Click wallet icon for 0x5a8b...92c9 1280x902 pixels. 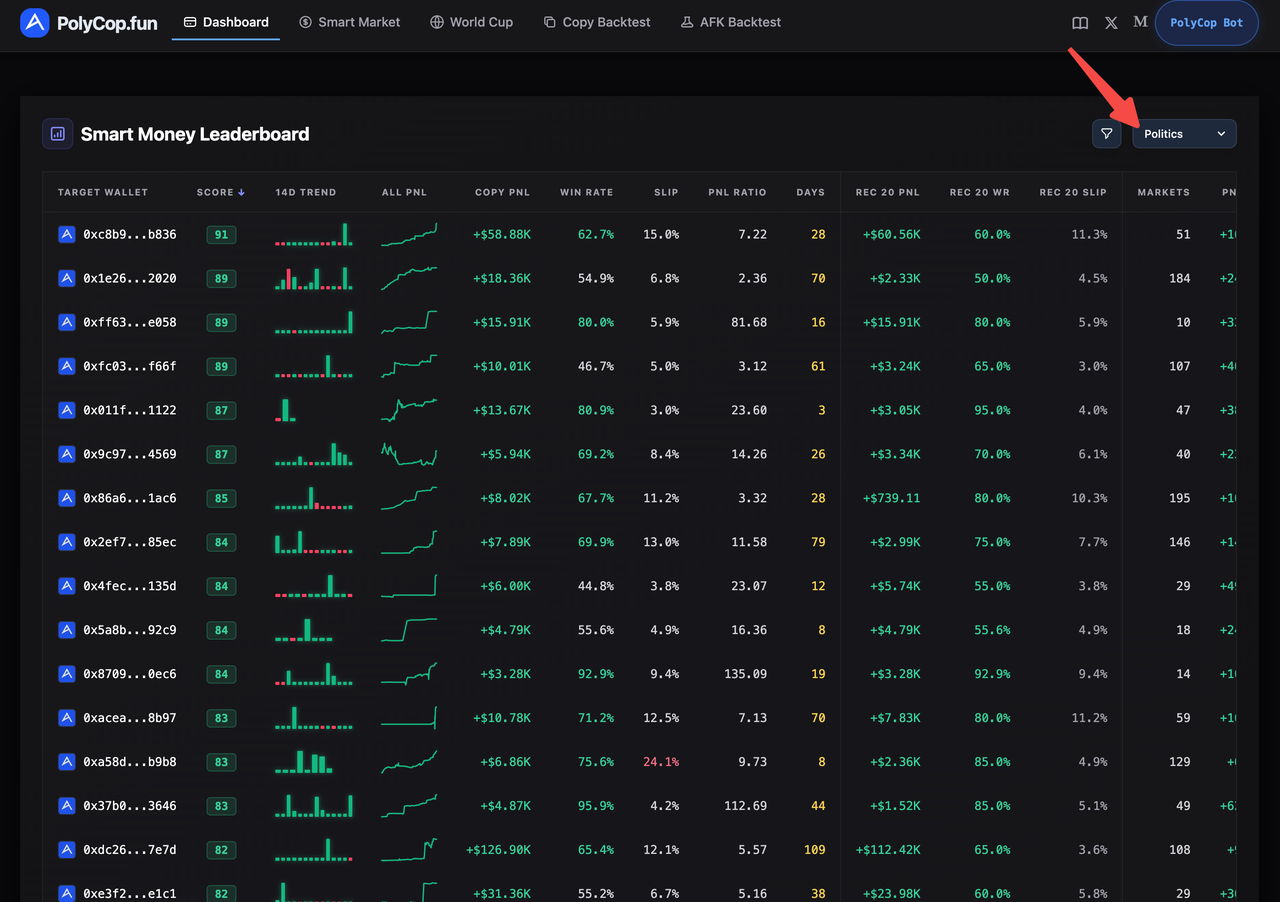(67, 630)
